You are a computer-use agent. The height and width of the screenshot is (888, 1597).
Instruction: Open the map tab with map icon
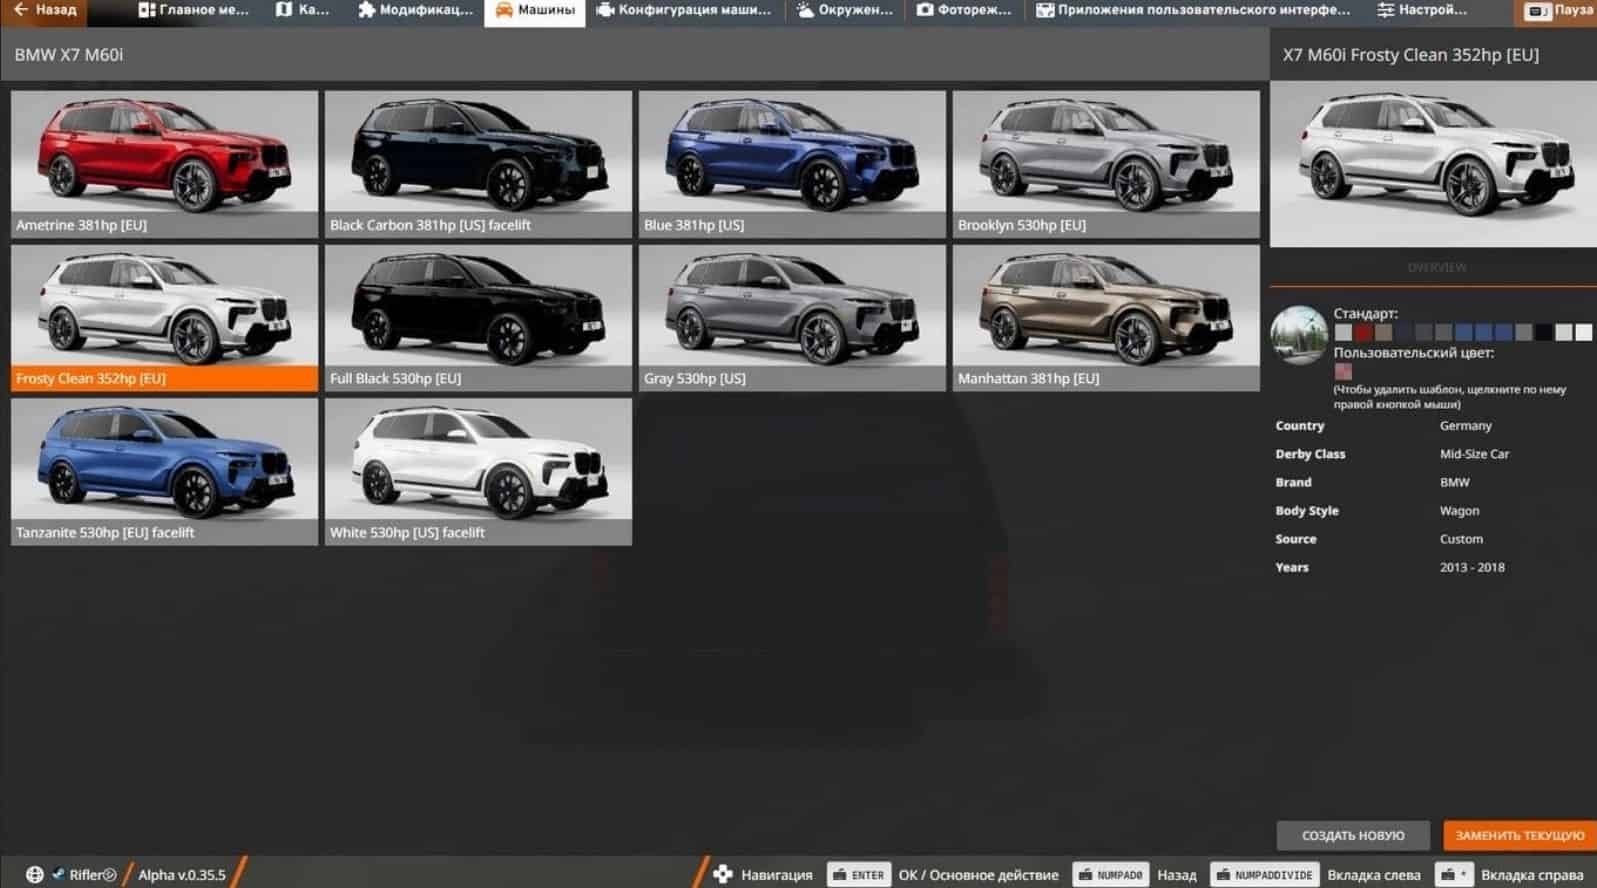302,10
